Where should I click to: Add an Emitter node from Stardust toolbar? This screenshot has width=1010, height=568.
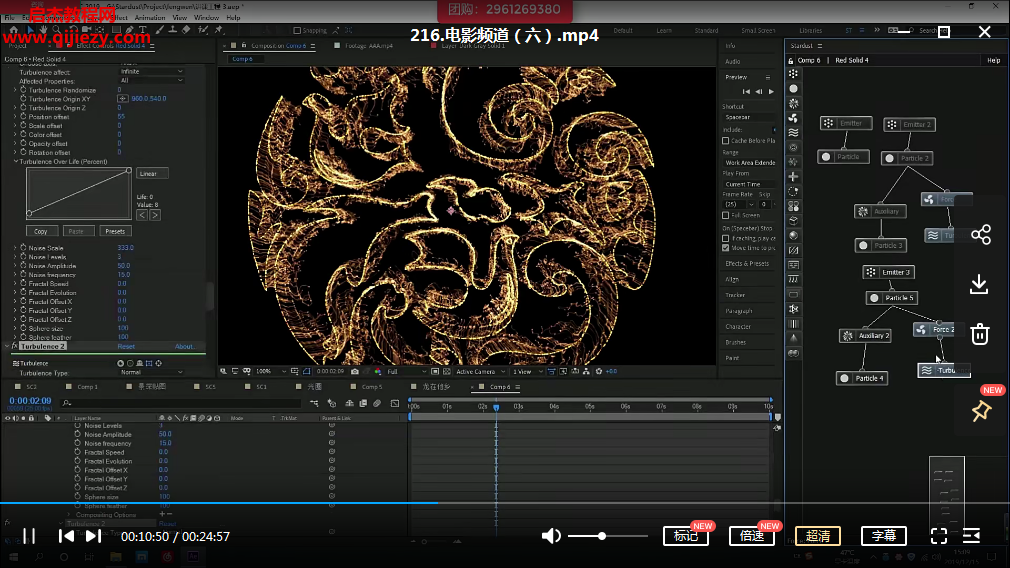pyautogui.click(x=794, y=74)
